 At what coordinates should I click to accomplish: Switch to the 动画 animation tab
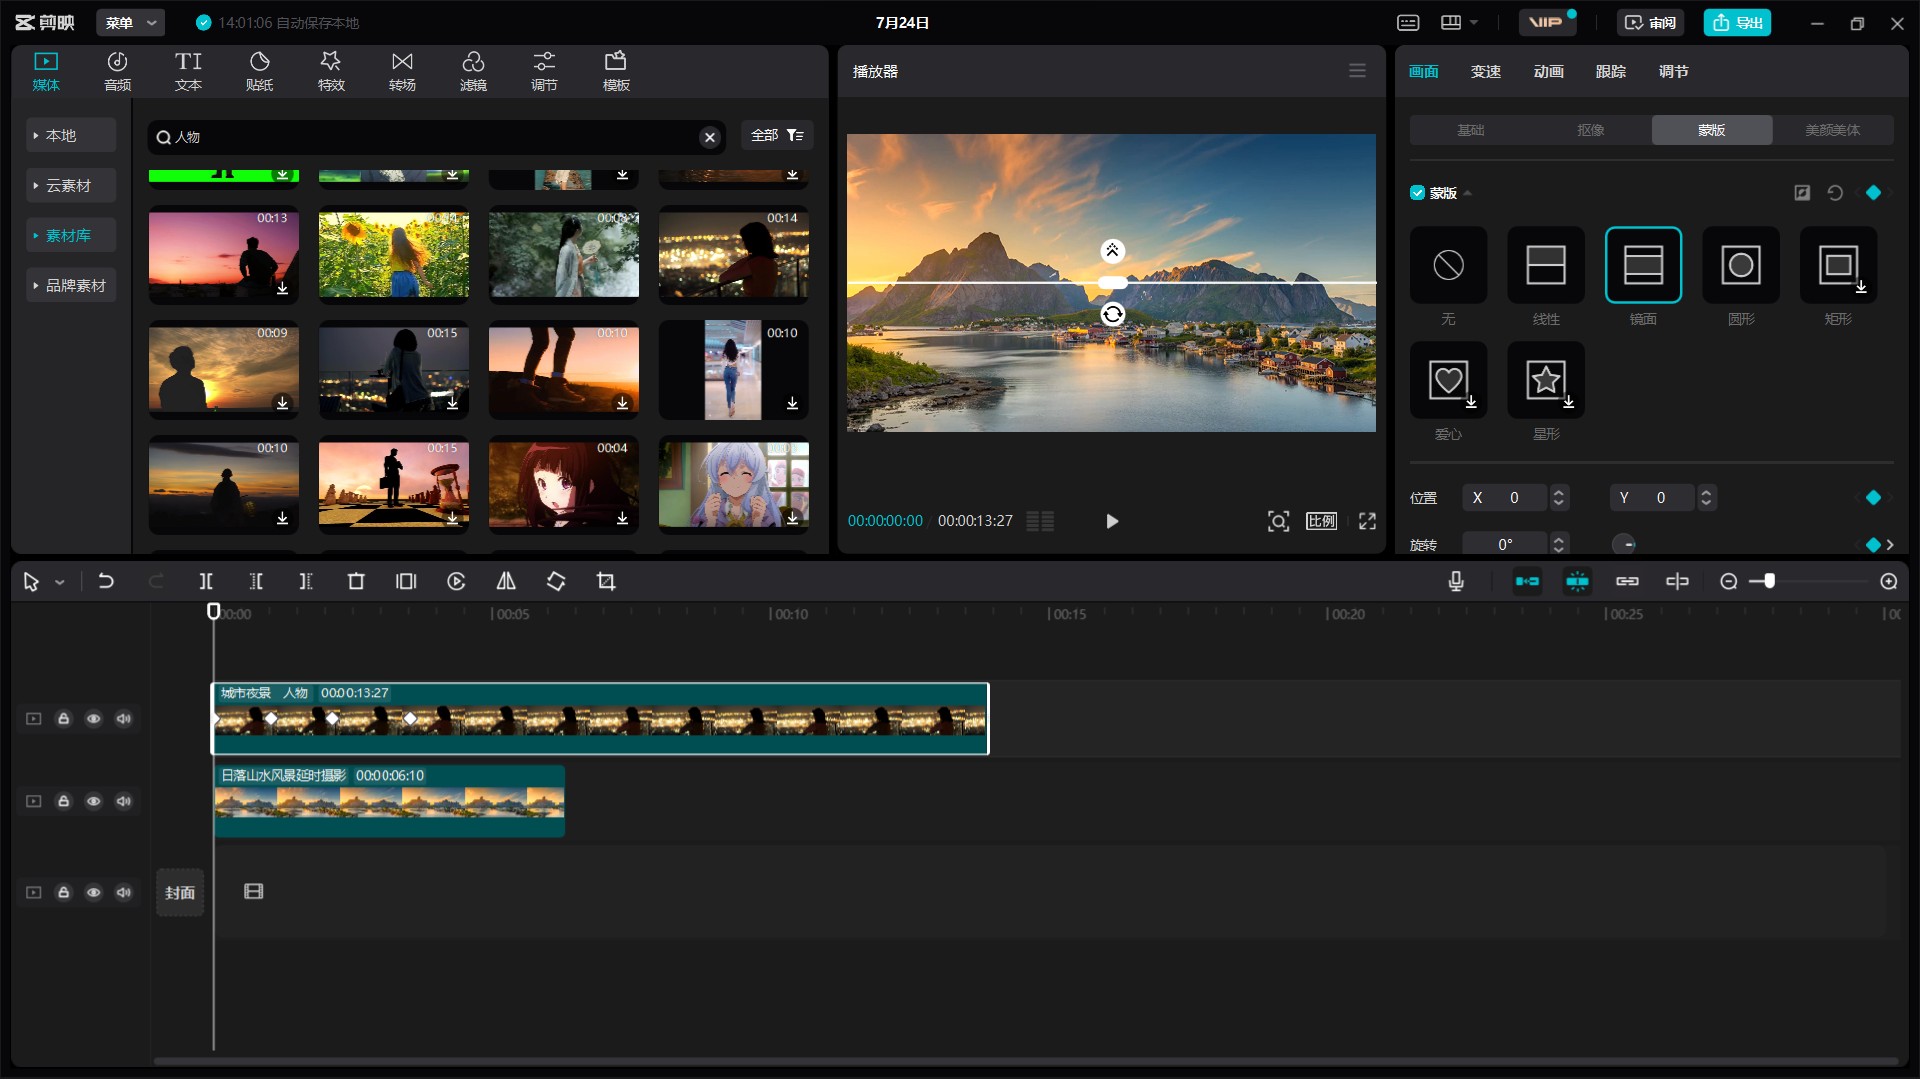[x=1548, y=71]
